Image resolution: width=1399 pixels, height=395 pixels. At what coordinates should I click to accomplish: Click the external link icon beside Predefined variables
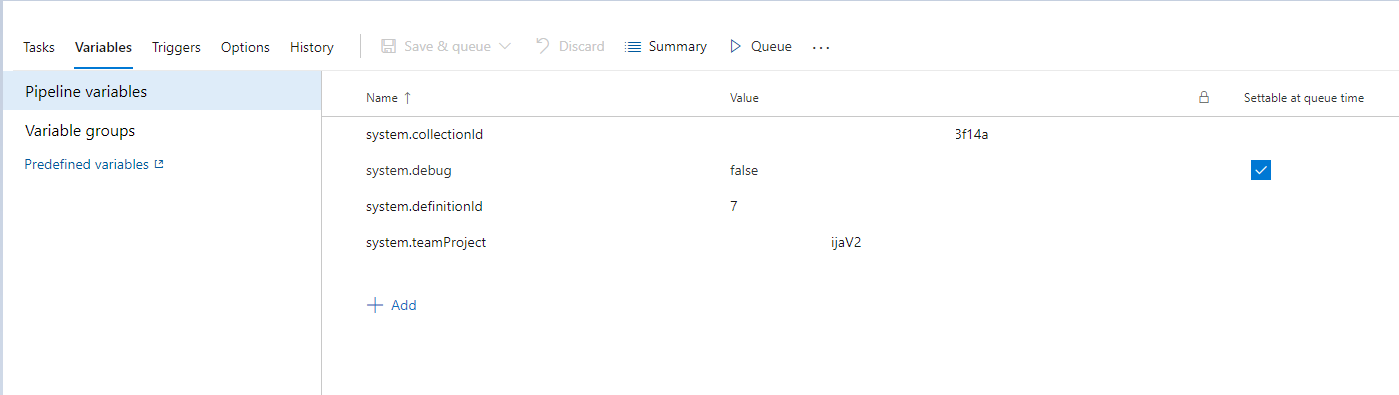point(159,164)
